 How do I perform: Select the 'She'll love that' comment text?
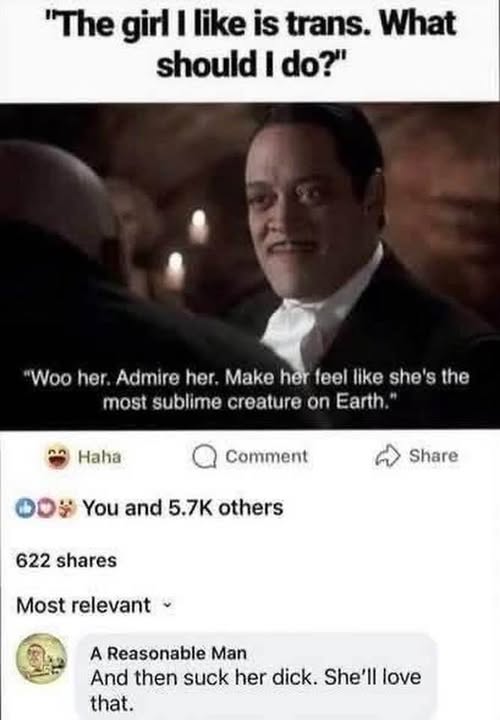click(255, 690)
